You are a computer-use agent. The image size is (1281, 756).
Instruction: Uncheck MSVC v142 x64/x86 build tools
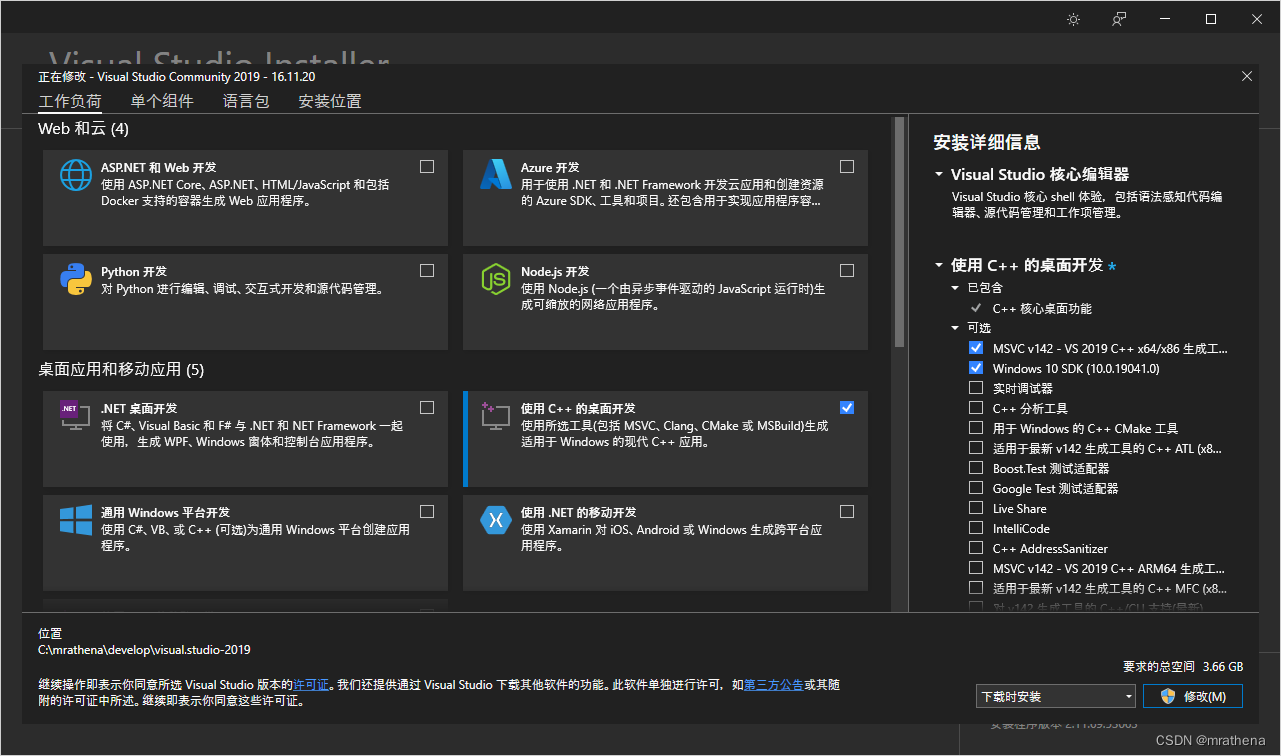tap(976, 348)
